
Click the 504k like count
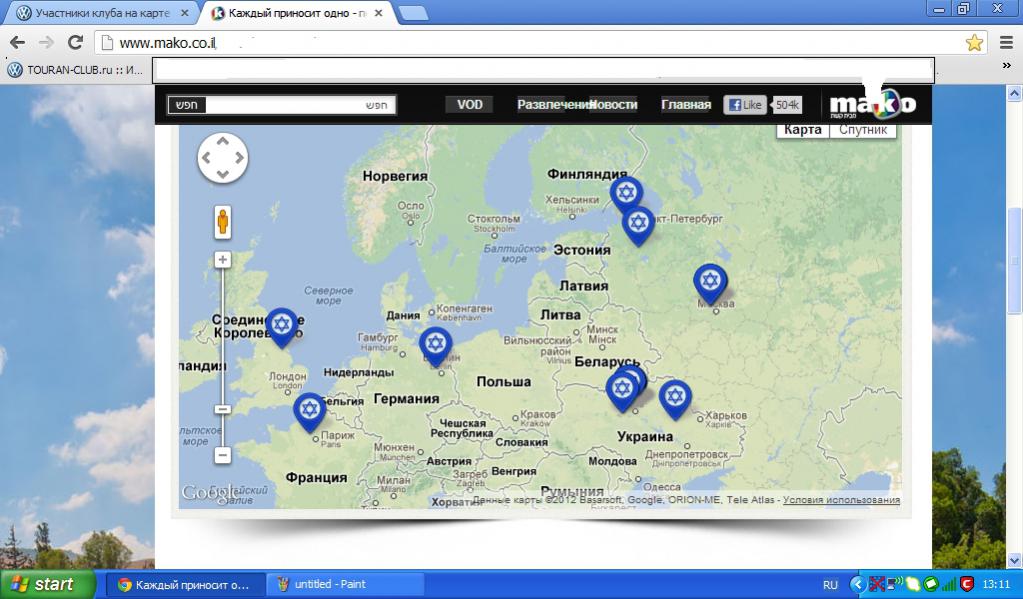pyautogui.click(x=786, y=104)
